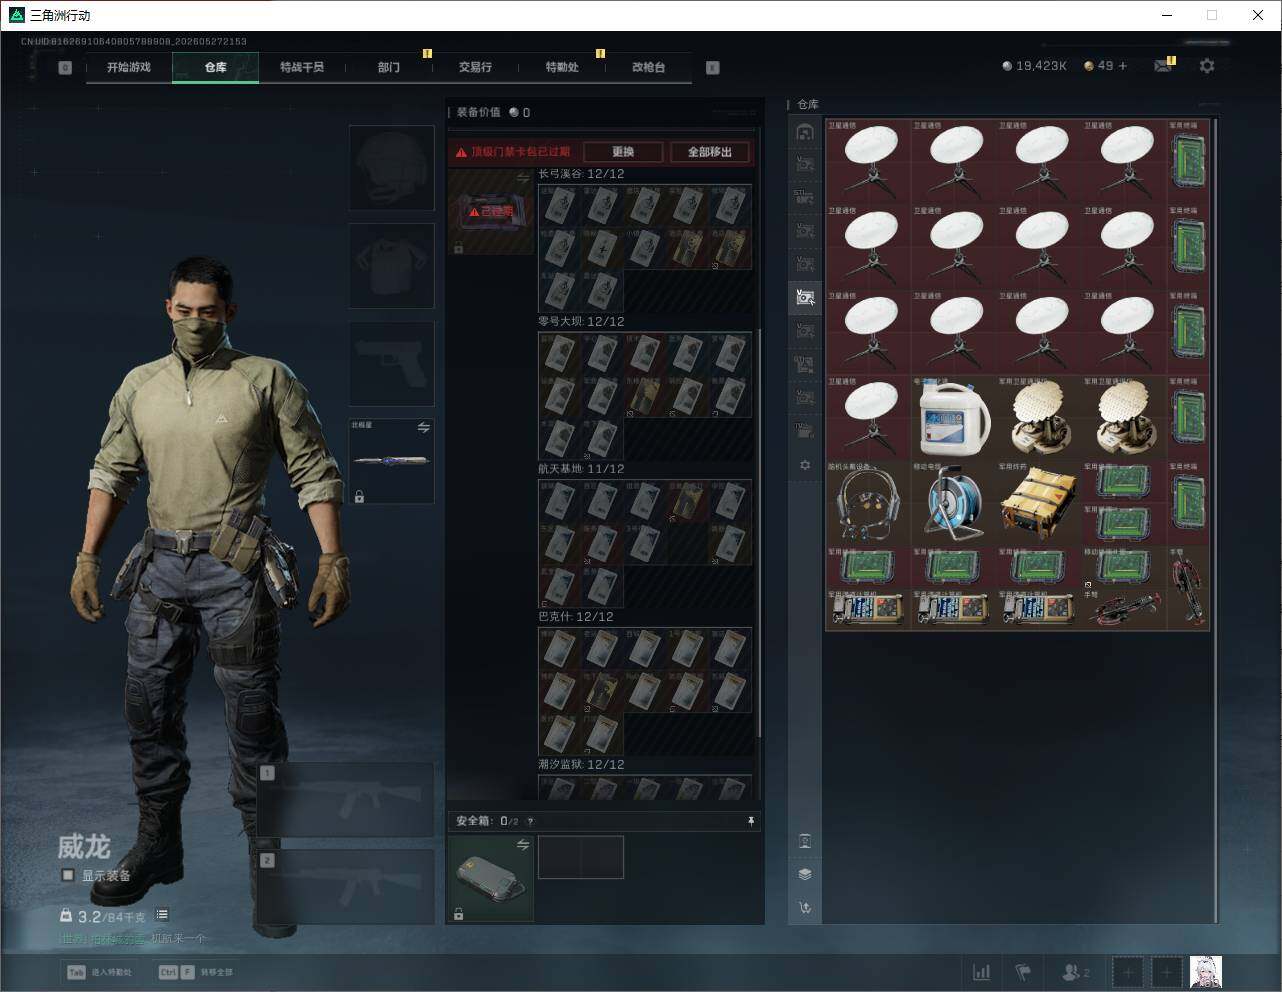Click the next-tab key icon right of 改枪台
The height and width of the screenshot is (992, 1282).
(x=712, y=68)
